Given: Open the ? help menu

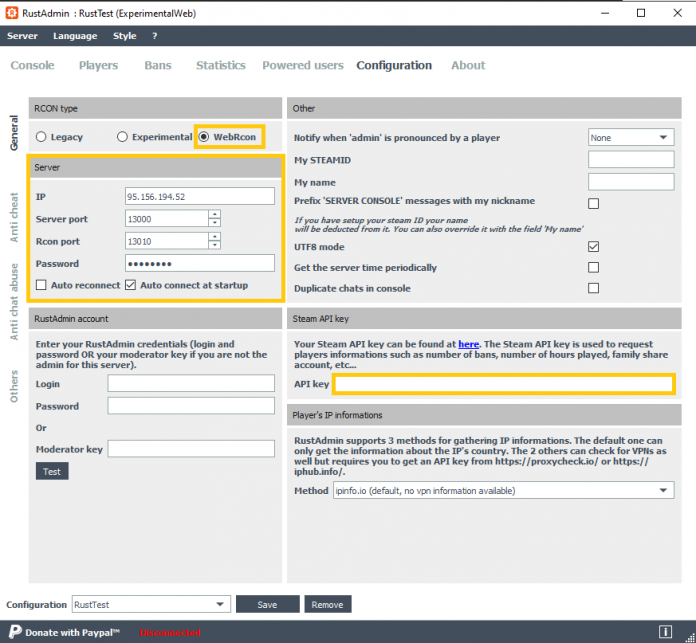Looking at the screenshot, I should pos(154,36).
